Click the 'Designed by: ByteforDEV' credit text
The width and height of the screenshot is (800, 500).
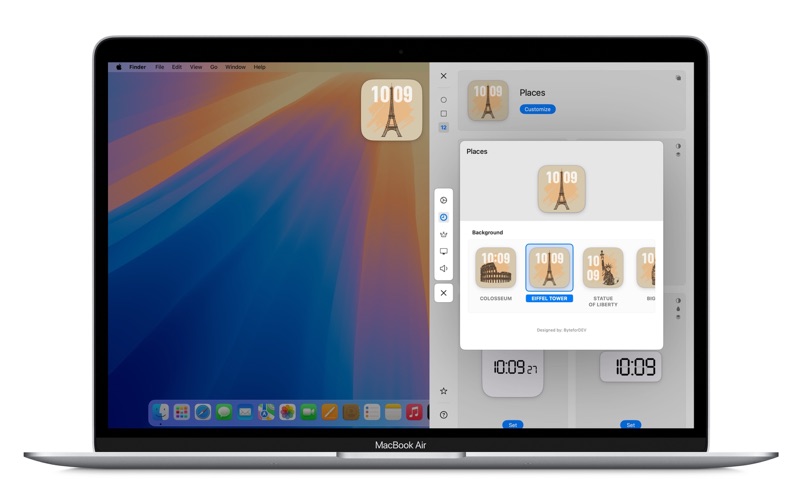coord(561,330)
